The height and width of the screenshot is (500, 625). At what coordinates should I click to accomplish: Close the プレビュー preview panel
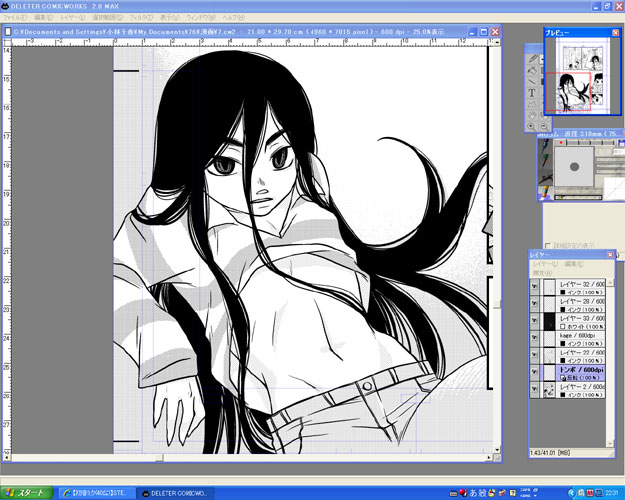coord(616,33)
